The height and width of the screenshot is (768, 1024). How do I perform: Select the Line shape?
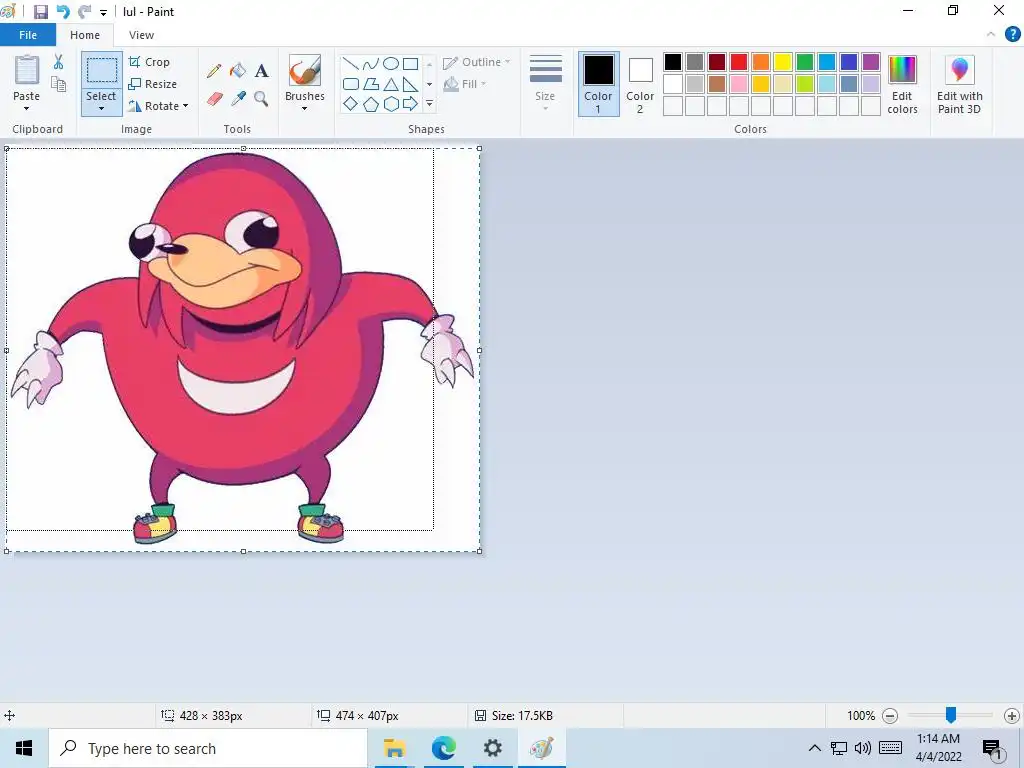pyautogui.click(x=351, y=64)
